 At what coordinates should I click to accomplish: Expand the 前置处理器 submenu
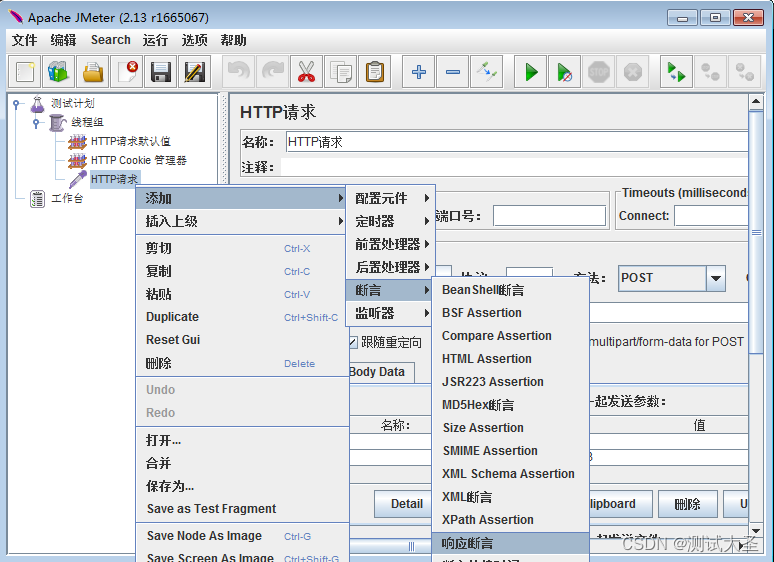coord(390,244)
